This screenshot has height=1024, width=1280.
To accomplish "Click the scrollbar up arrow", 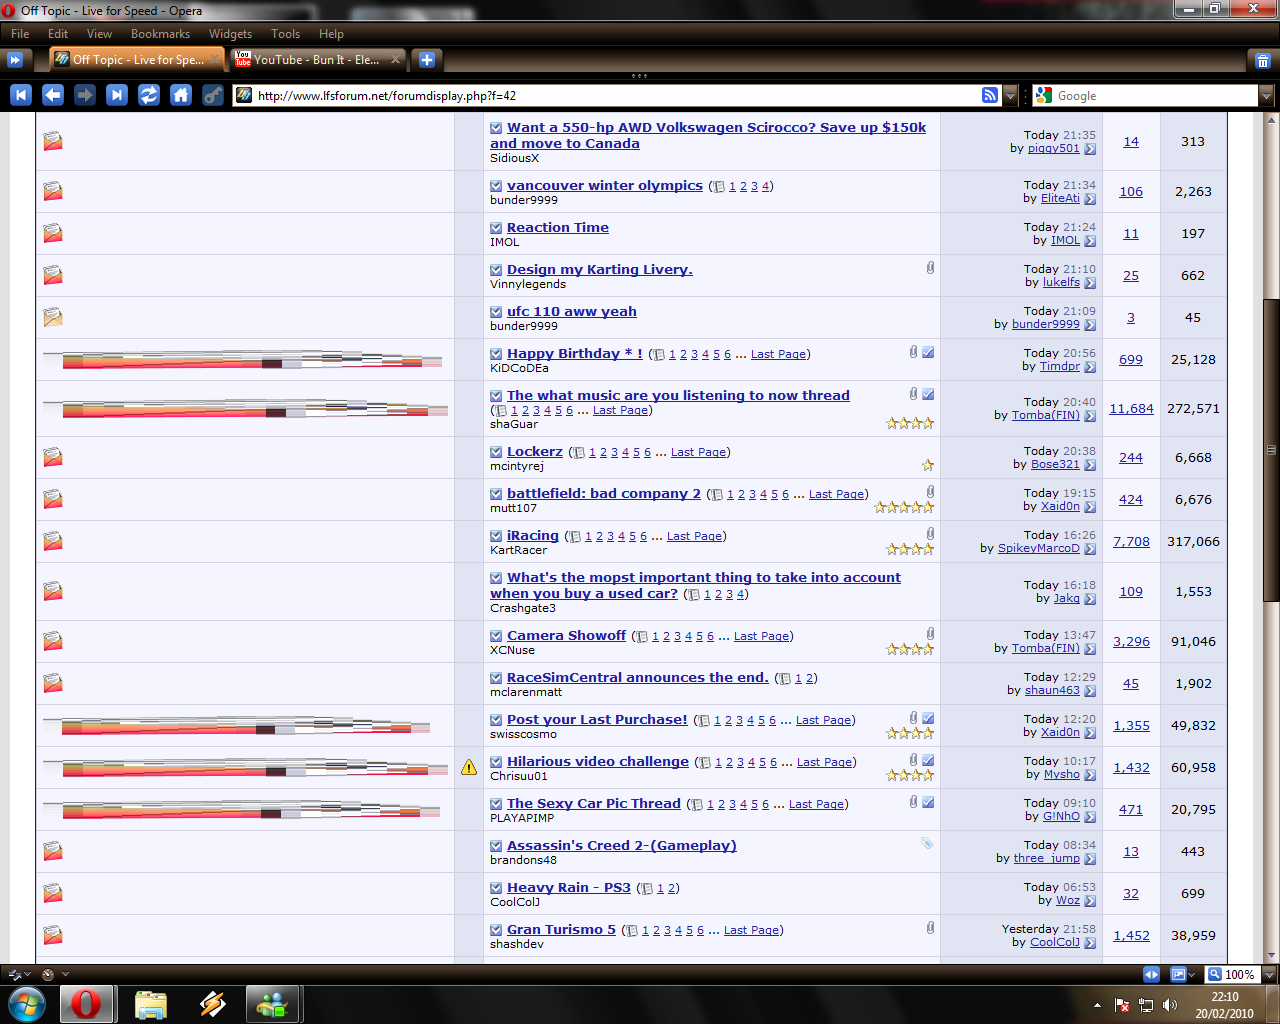I will pos(1272,120).
